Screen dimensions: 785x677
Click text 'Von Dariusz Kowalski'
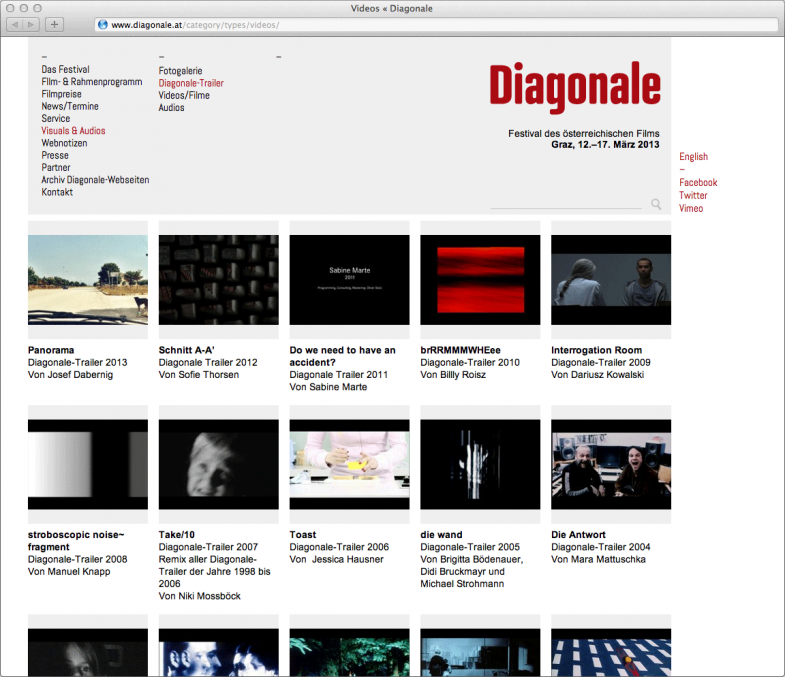(x=598, y=375)
